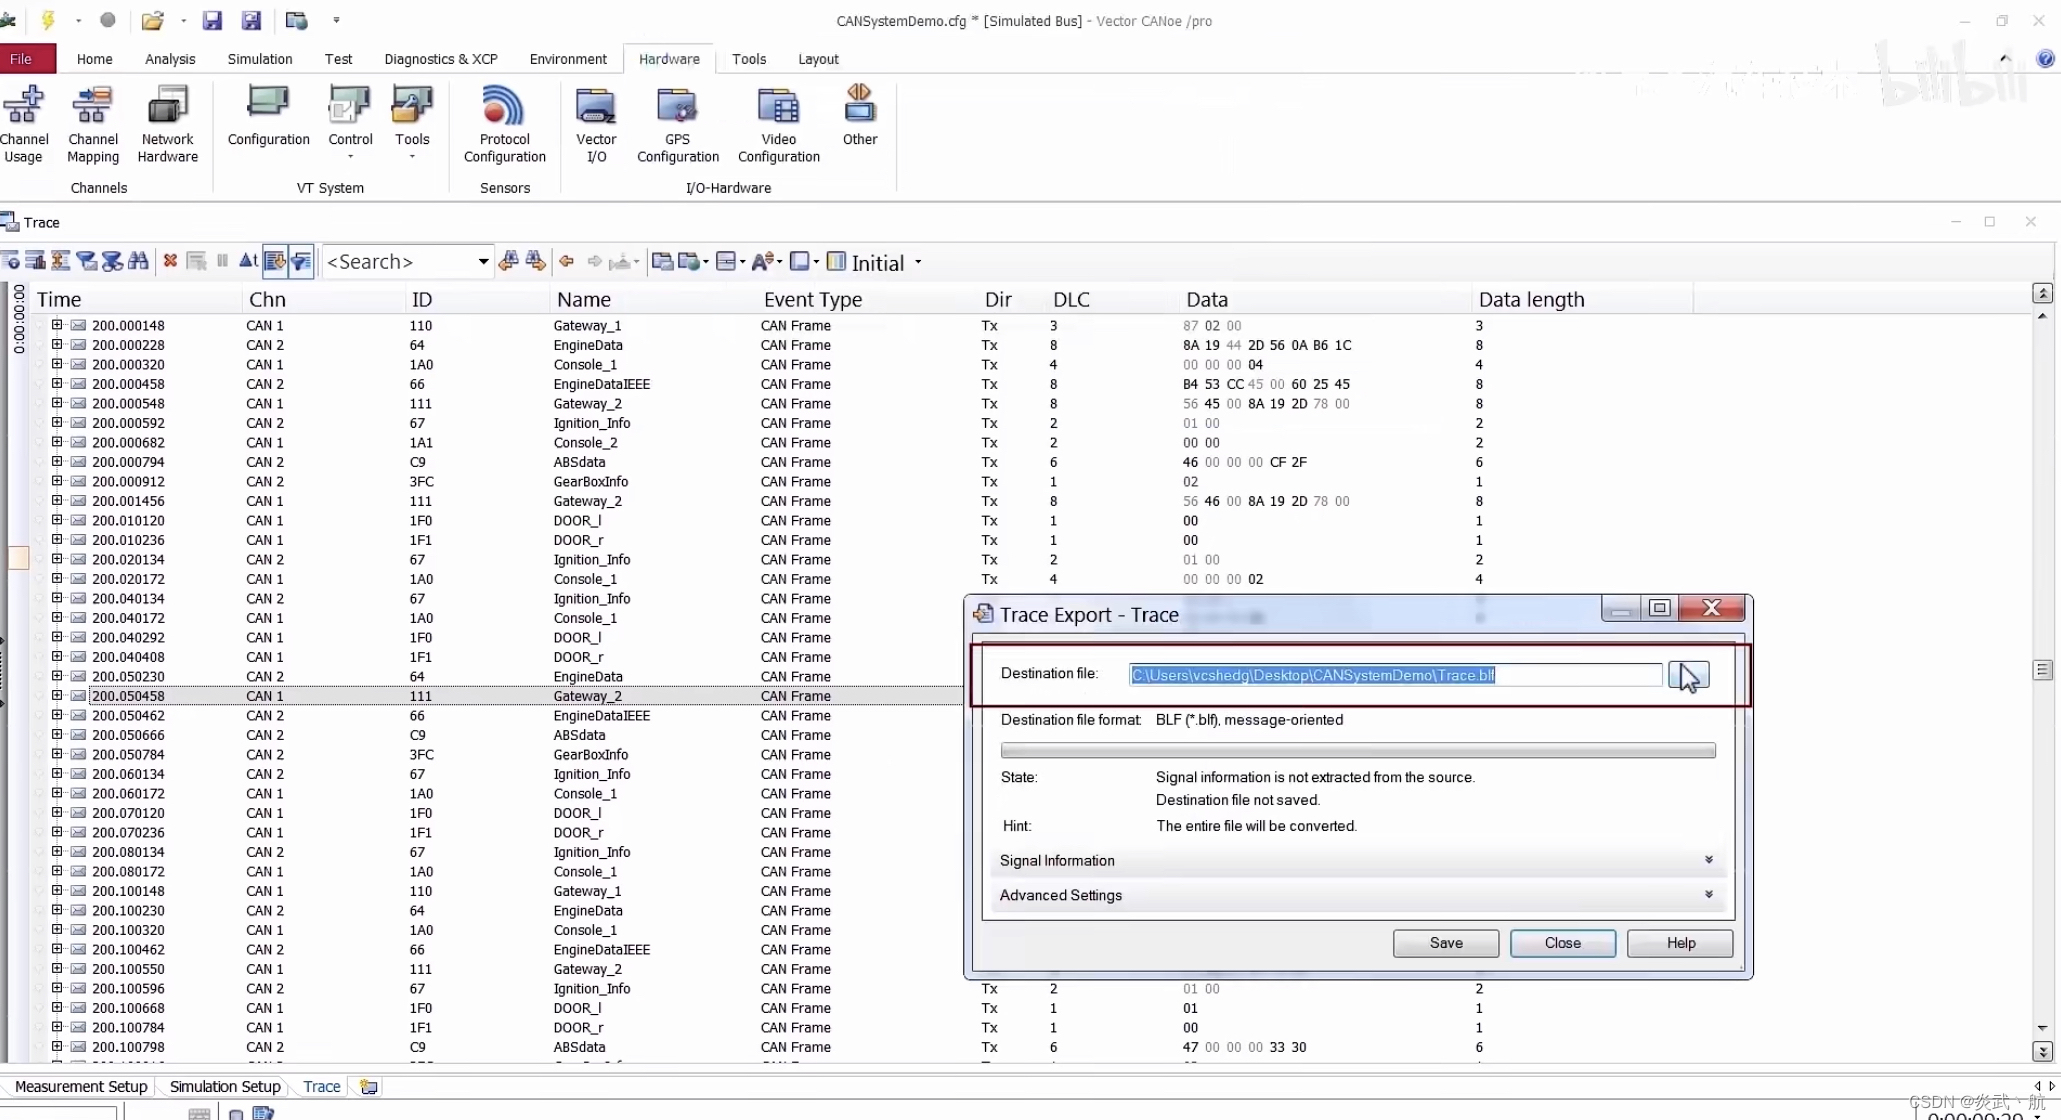Viewport: 2061px width, 1120px height.
Task: Toggle the delta time display button
Action: click(x=248, y=261)
